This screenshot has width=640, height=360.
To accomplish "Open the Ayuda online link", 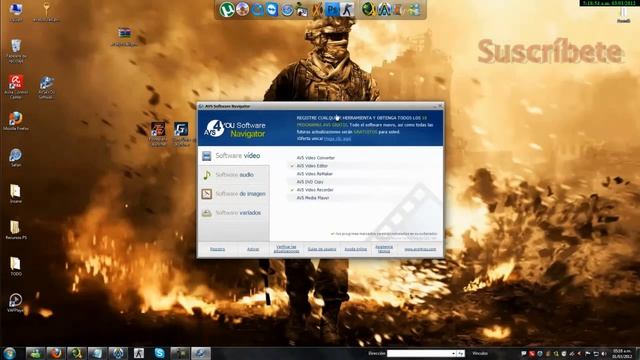I will tap(356, 249).
